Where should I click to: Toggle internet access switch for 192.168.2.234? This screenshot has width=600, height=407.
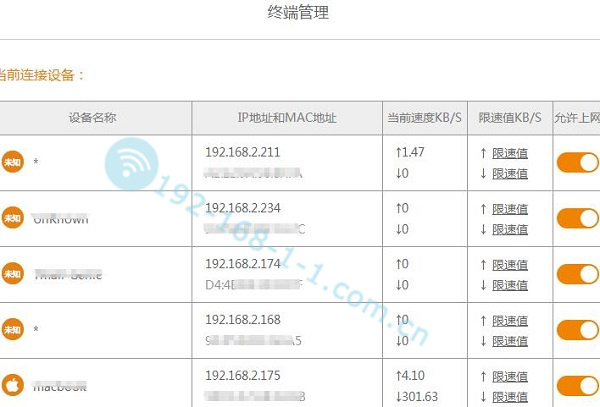(x=577, y=218)
